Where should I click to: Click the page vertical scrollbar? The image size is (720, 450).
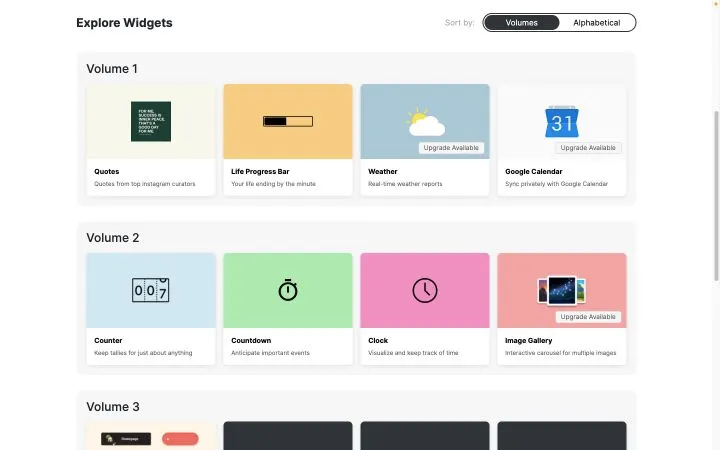click(x=716, y=196)
